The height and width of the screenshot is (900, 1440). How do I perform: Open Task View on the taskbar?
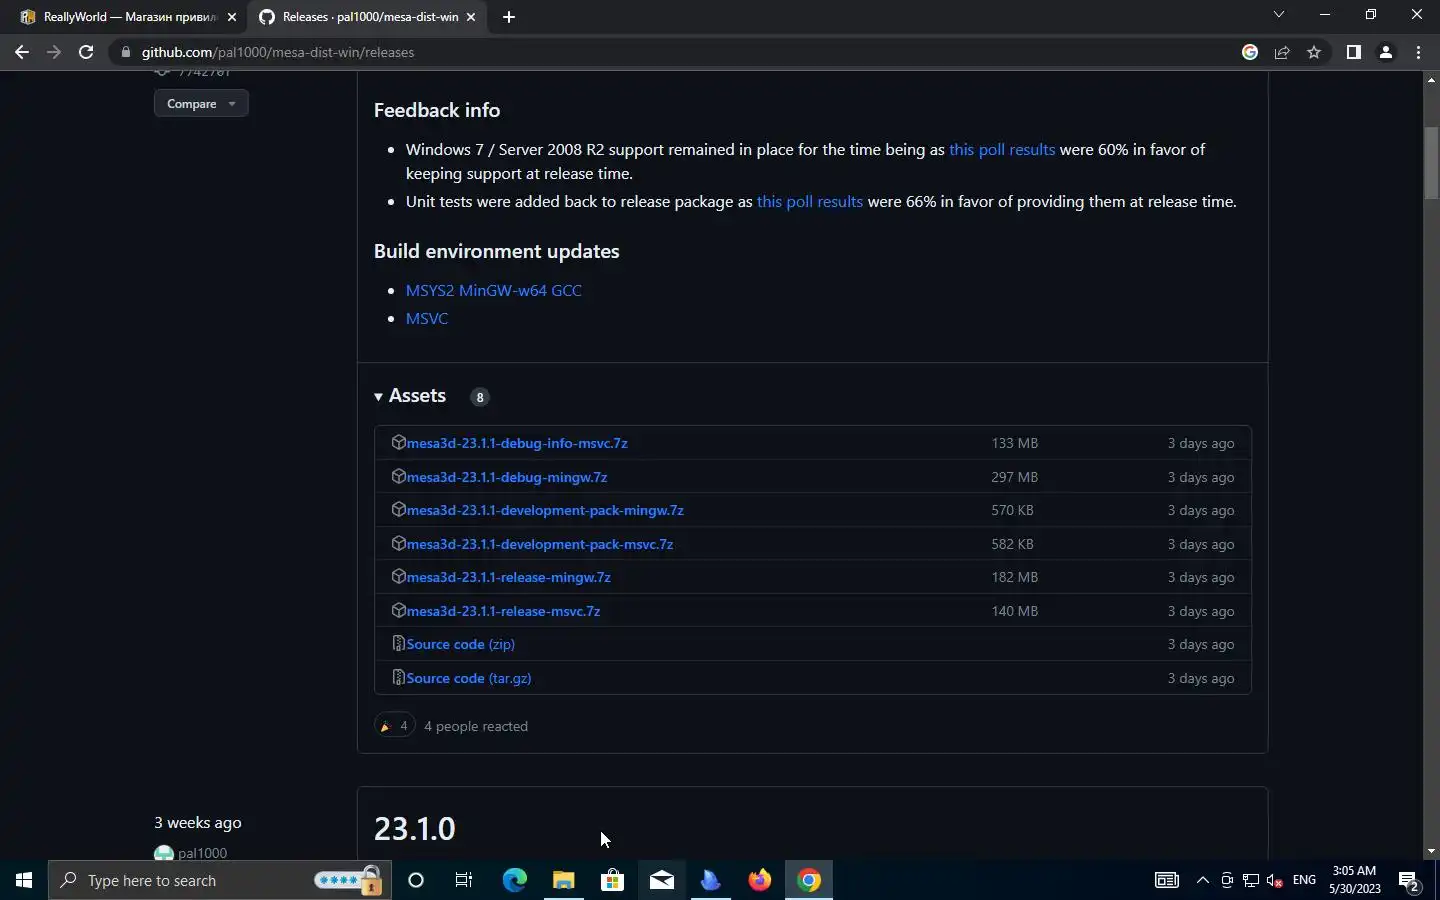(464, 880)
